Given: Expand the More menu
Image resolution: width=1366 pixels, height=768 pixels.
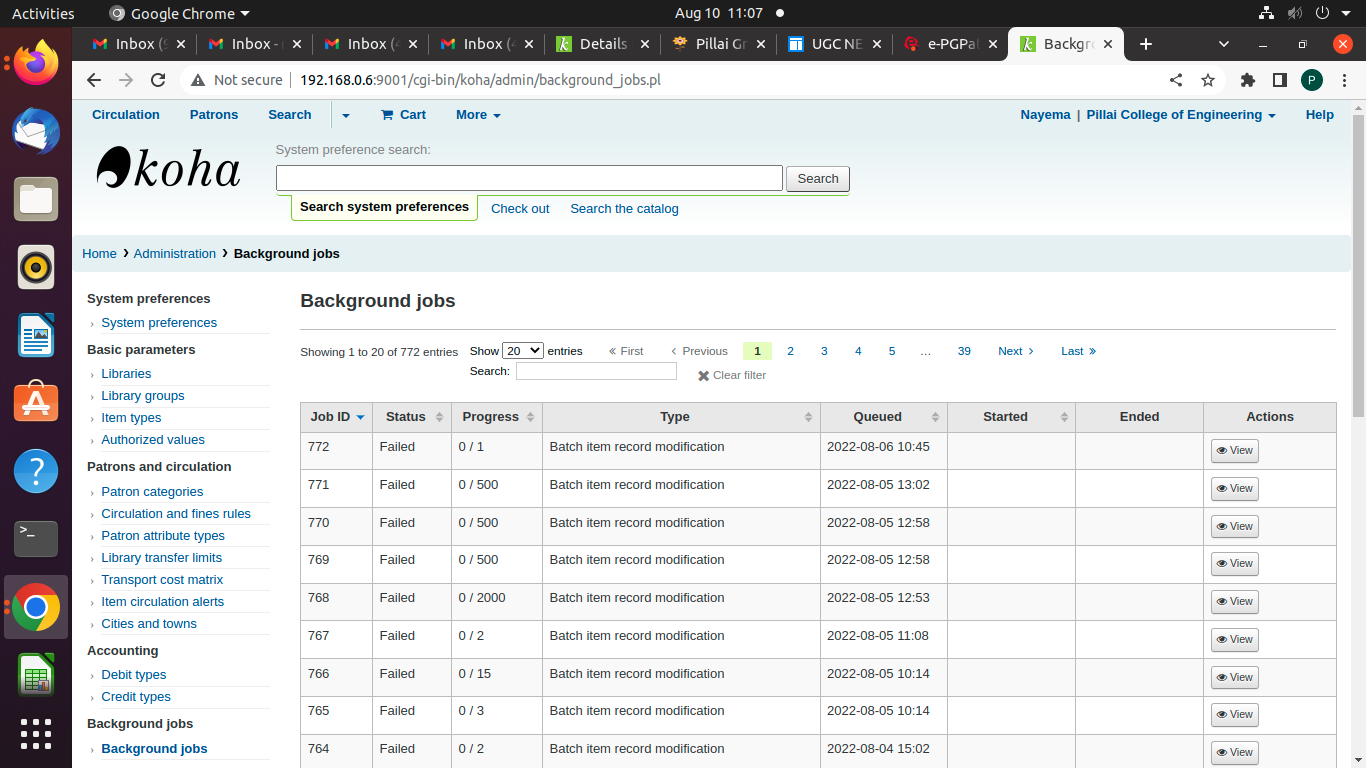Looking at the screenshot, I should [x=478, y=115].
